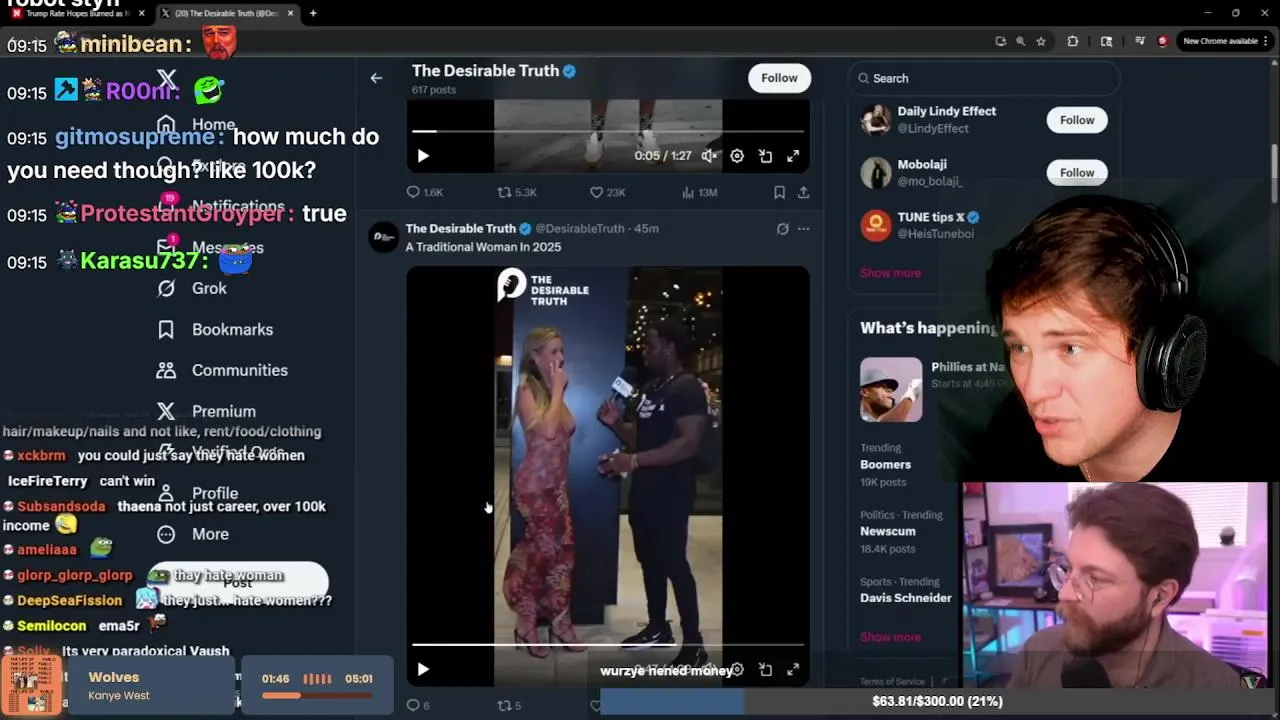Screen dimensions: 1280x720
Task: Reply to the post with 1.6K replies
Action: (x=424, y=192)
